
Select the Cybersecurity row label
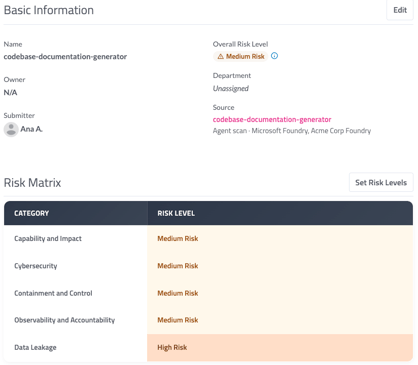(x=36, y=266)
